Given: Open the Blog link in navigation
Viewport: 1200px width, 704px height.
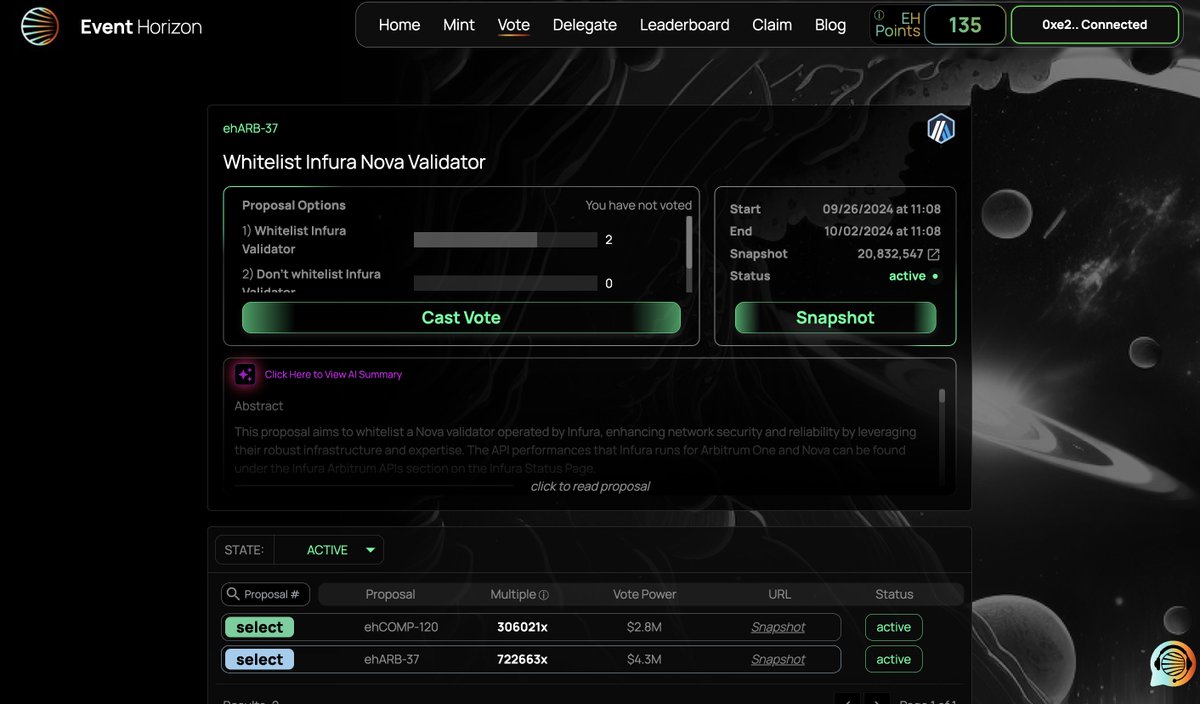Looking at the screenshot, I should (x=830, y=25).
